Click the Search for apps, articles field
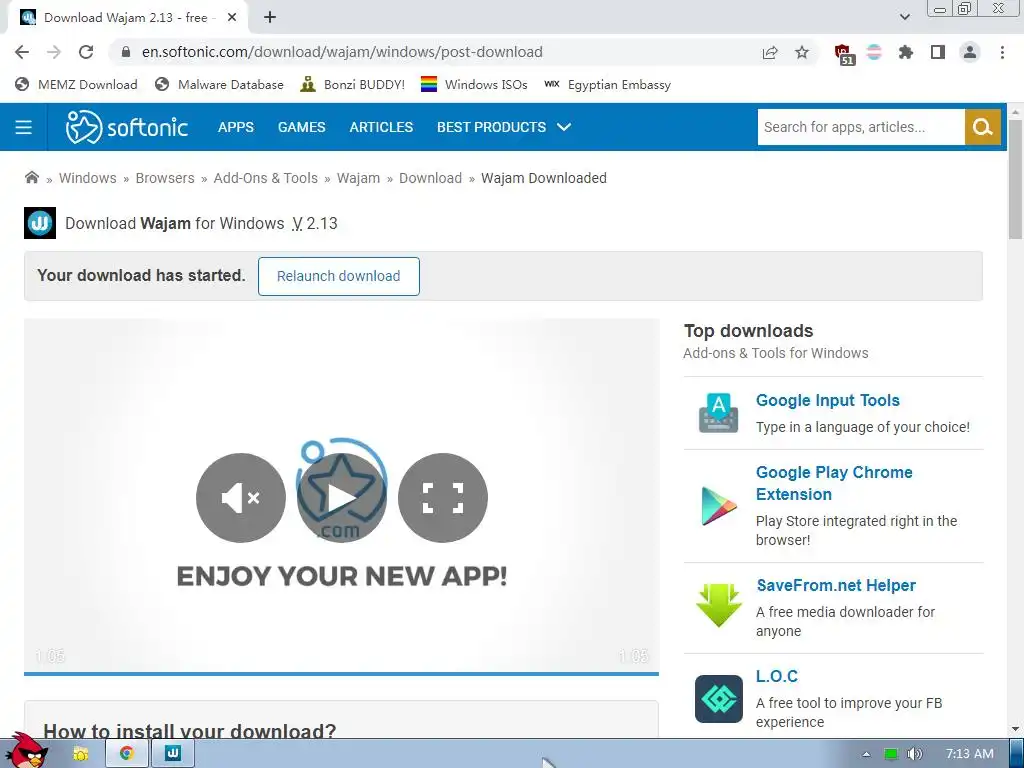The image size is (1024, 768). point(861,127)
